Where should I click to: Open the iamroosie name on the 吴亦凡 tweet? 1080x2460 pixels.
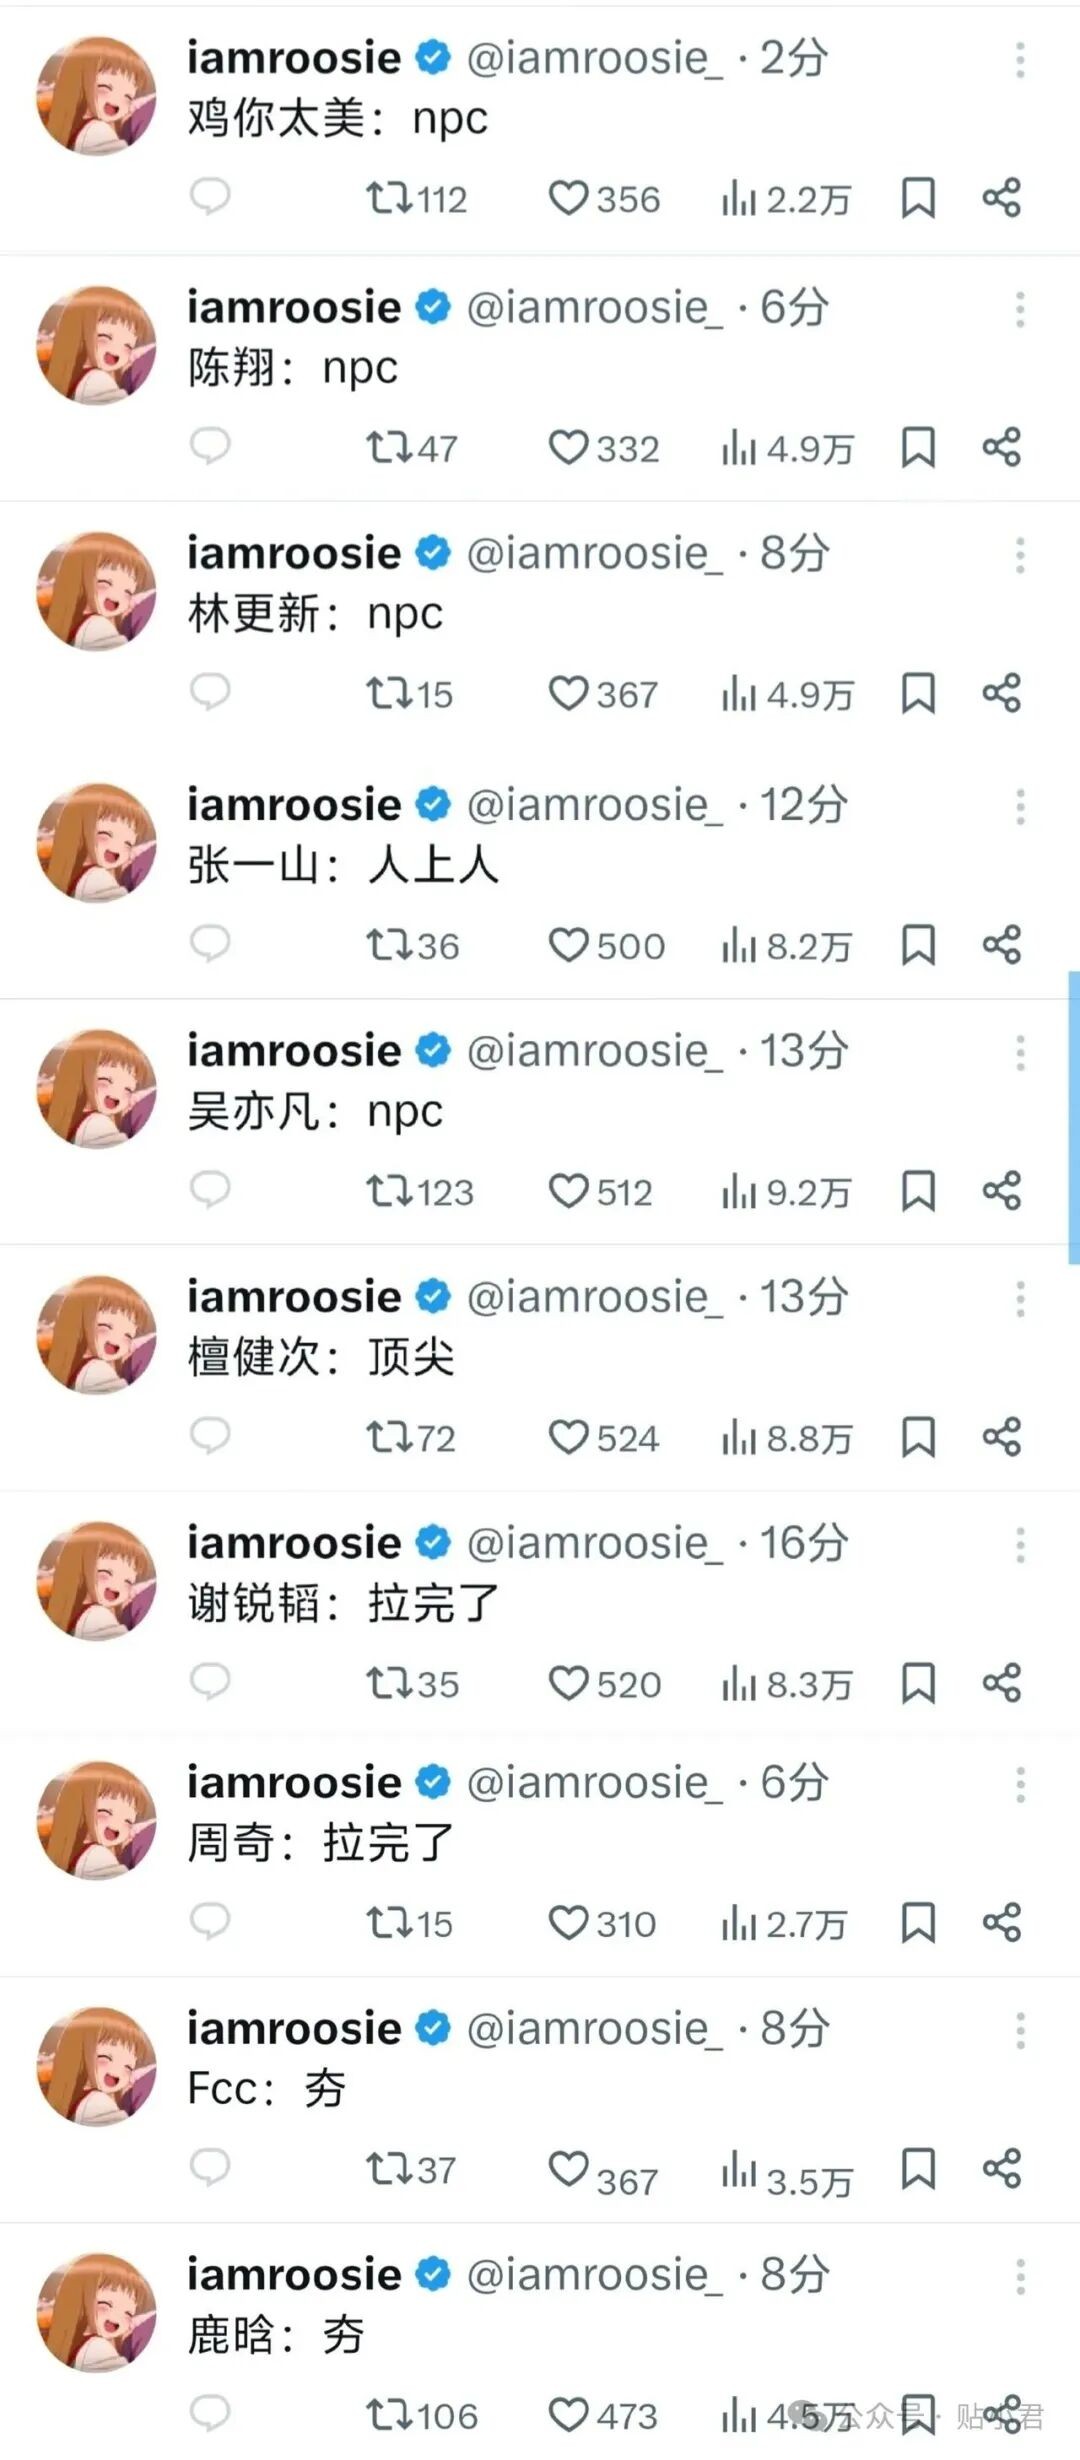tap(294, 1051)
